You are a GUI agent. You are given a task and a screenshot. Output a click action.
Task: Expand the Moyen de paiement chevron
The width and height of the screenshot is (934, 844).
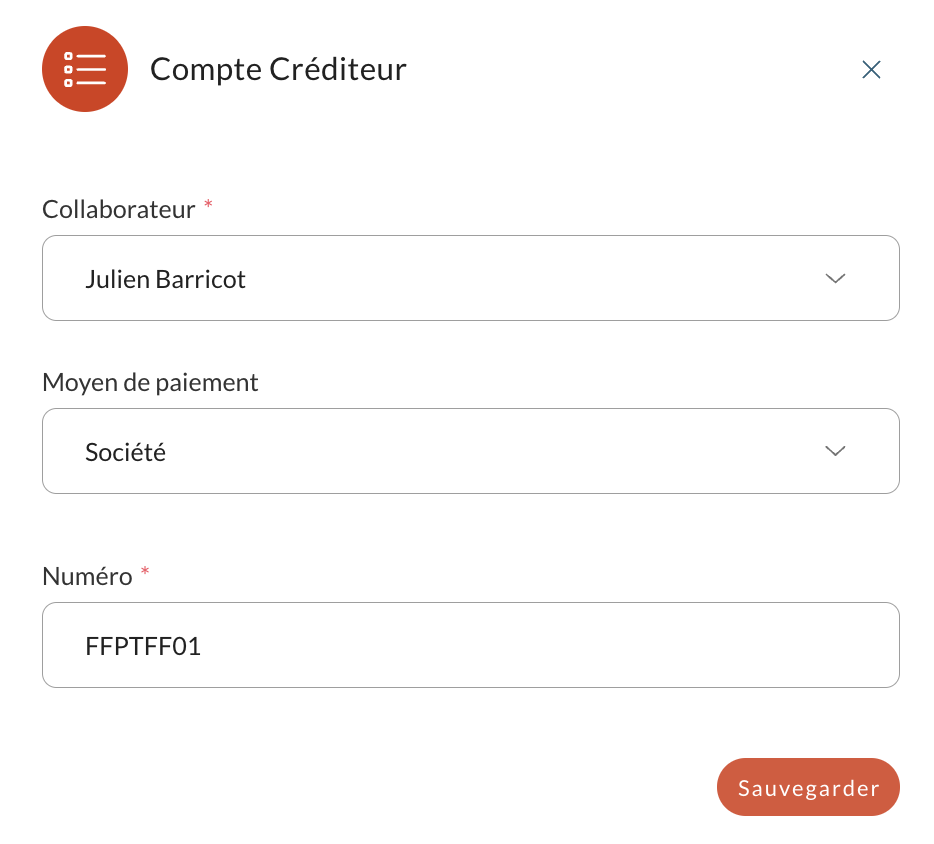[x=835, y=451]
